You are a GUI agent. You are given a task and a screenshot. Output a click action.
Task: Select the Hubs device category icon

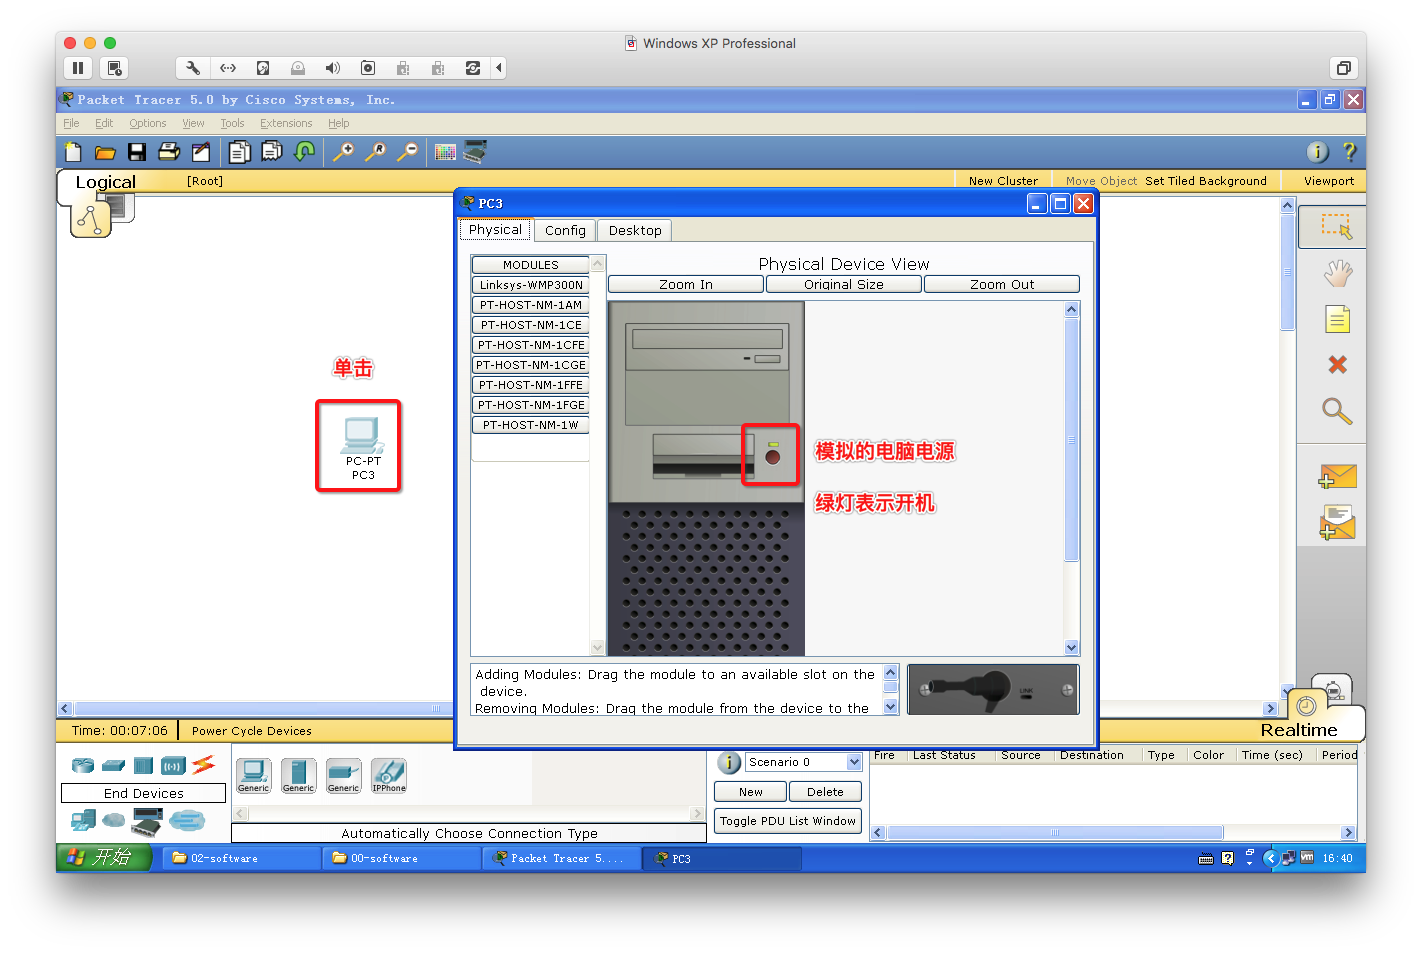pos(144,766)
